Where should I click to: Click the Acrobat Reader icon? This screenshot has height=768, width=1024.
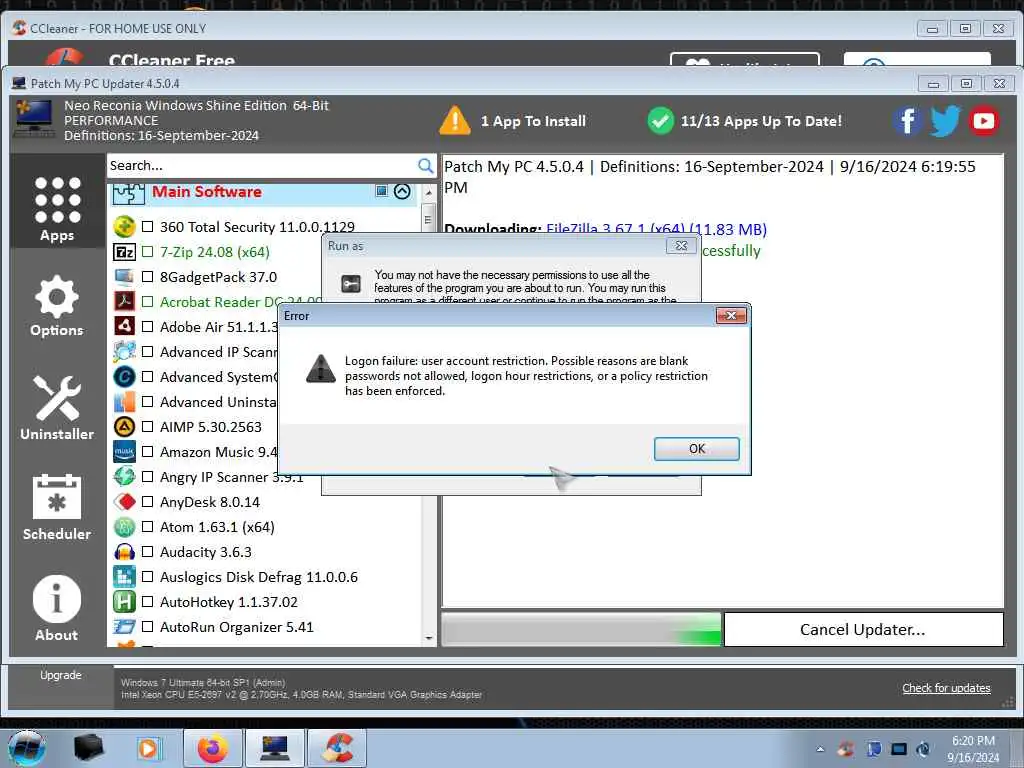click(x=124, y=302)
